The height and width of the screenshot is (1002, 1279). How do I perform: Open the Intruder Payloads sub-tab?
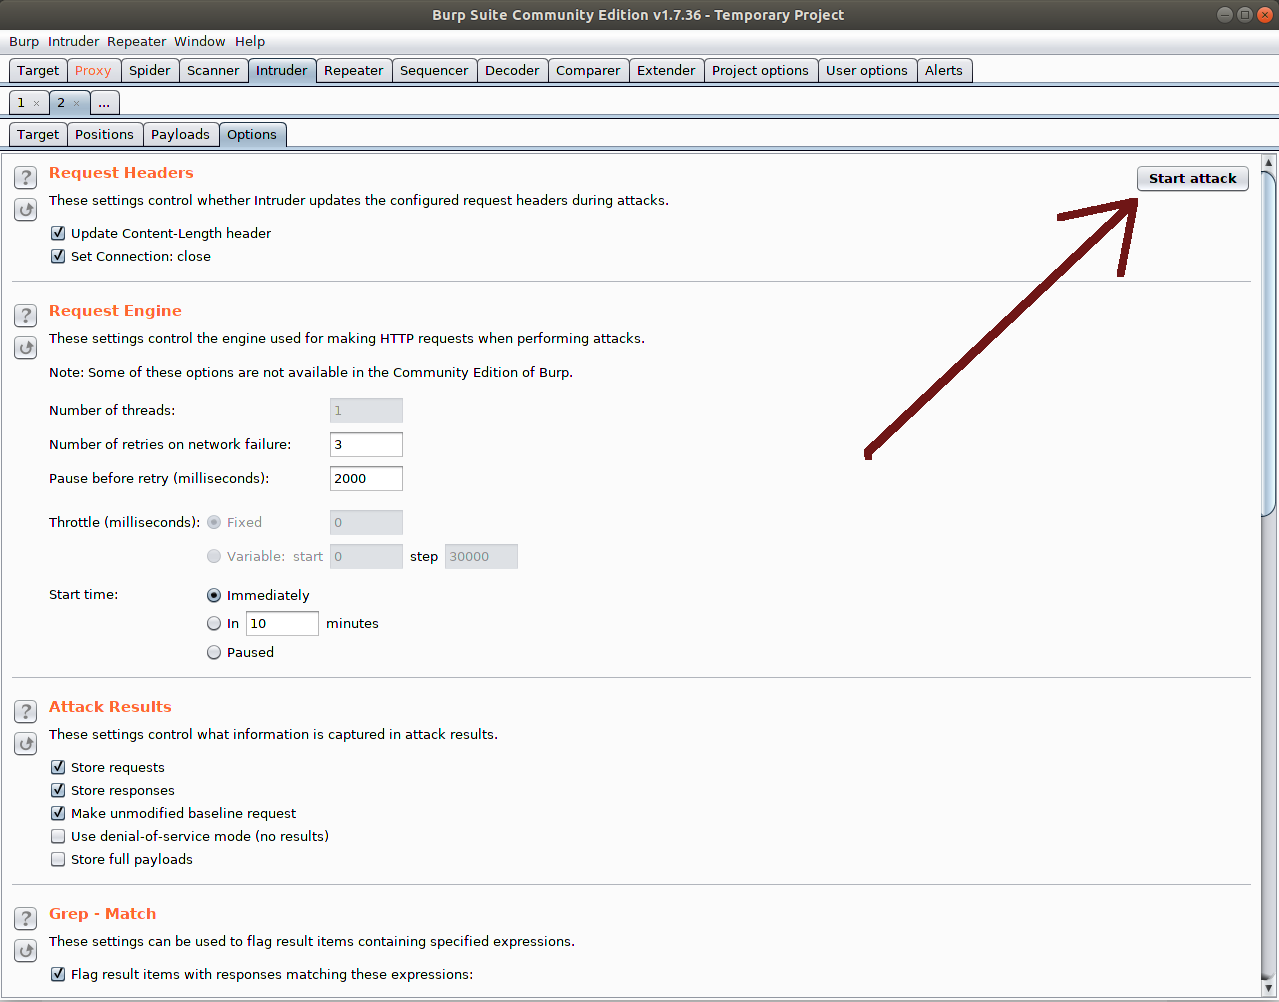[180, 134]
